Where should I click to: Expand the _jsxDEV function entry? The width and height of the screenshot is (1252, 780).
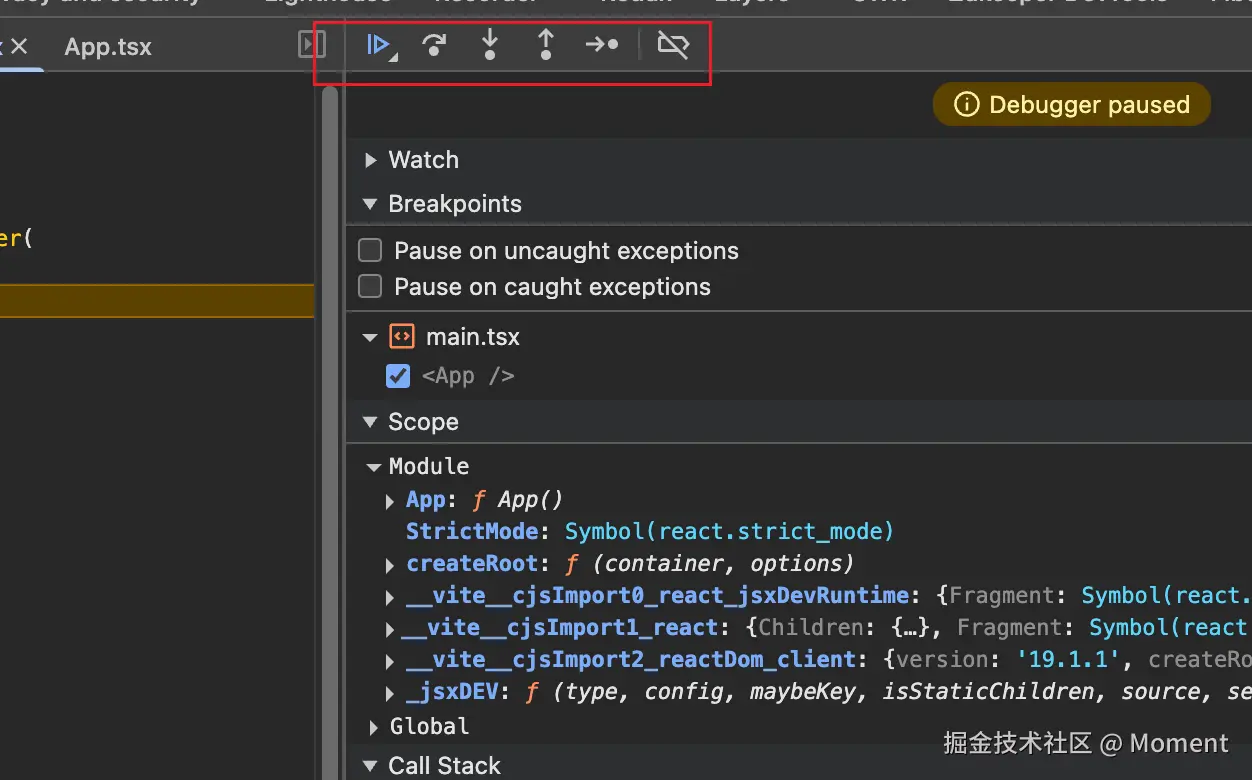pyautogui.click(x=390, y=693)
